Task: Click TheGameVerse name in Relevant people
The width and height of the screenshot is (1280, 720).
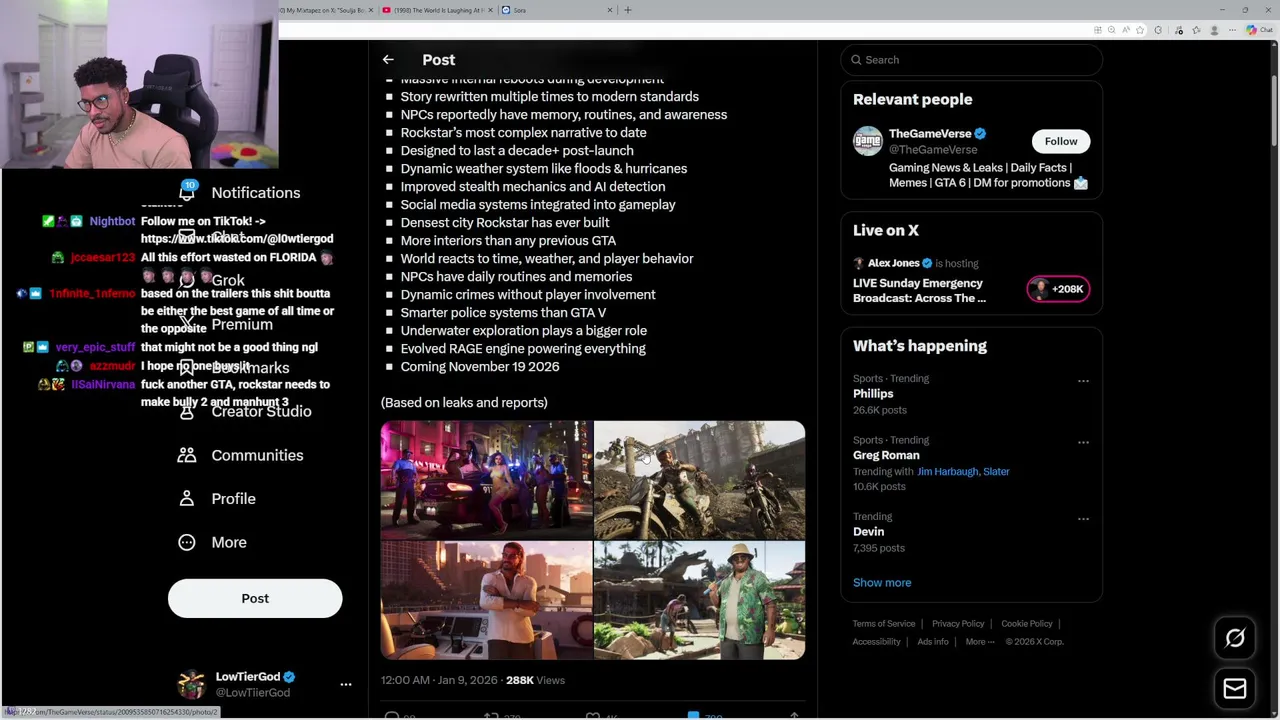Action: tap(930, 134)
